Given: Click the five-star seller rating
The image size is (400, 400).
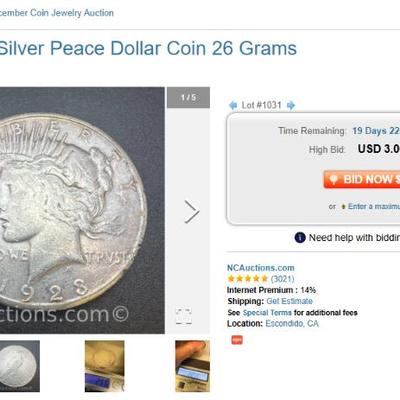Looking at the screenshot, I should point(247,279).
